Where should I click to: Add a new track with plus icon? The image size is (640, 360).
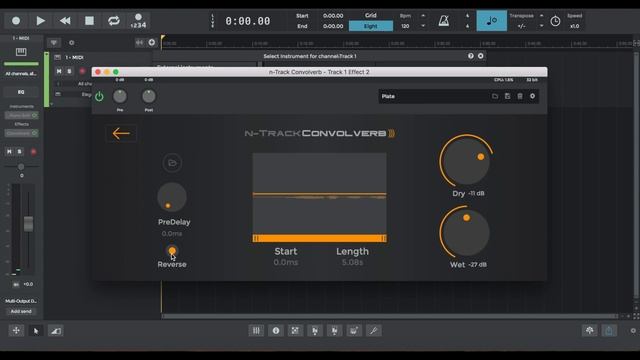tap(152, 42)
